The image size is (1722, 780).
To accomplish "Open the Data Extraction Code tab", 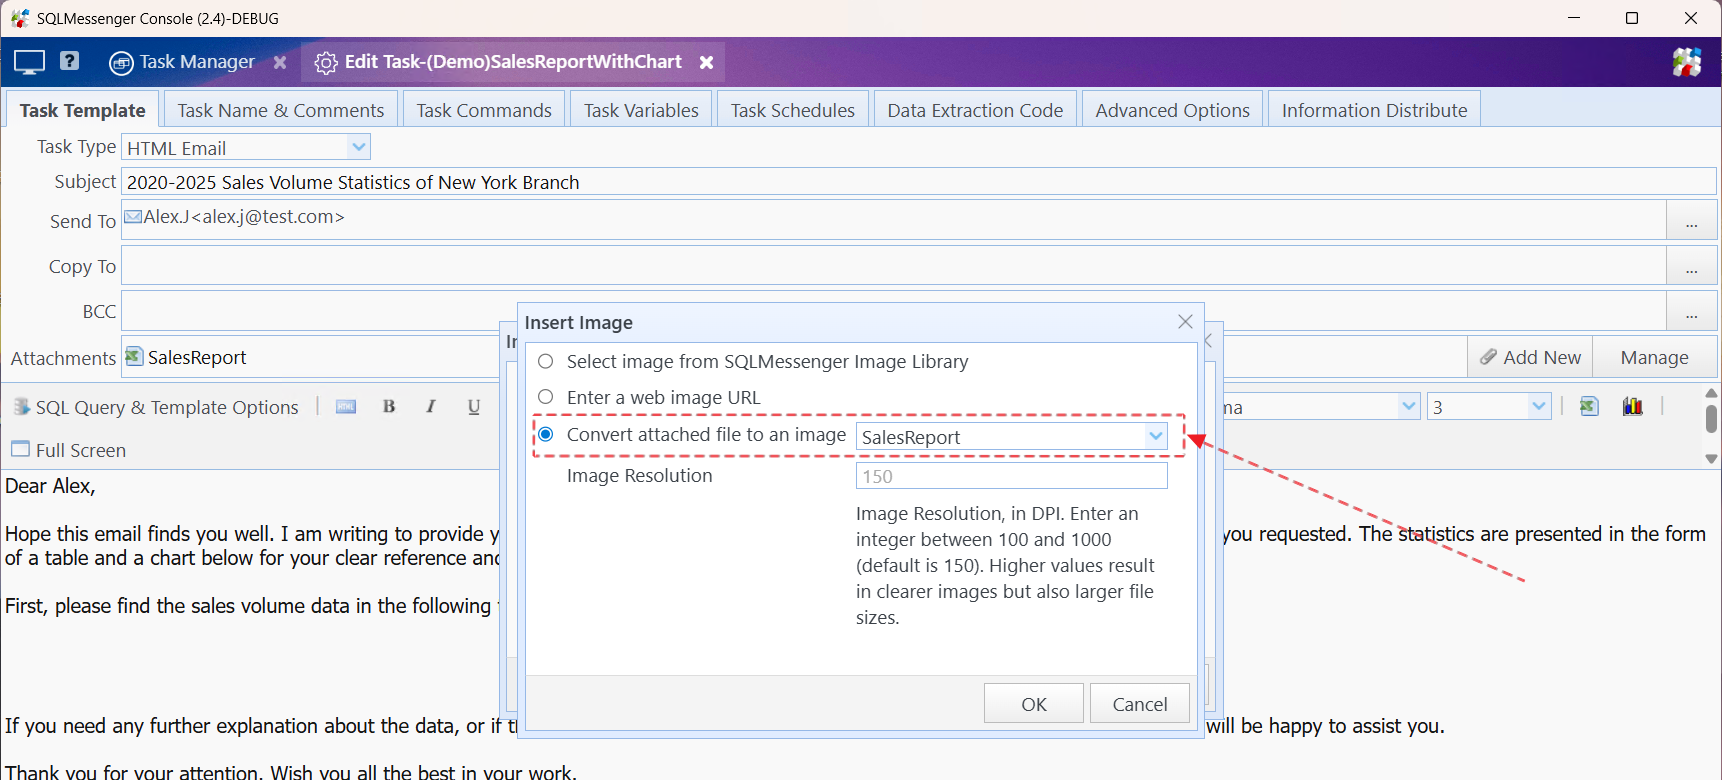I will pyautogui.click(x=975, y=110).
